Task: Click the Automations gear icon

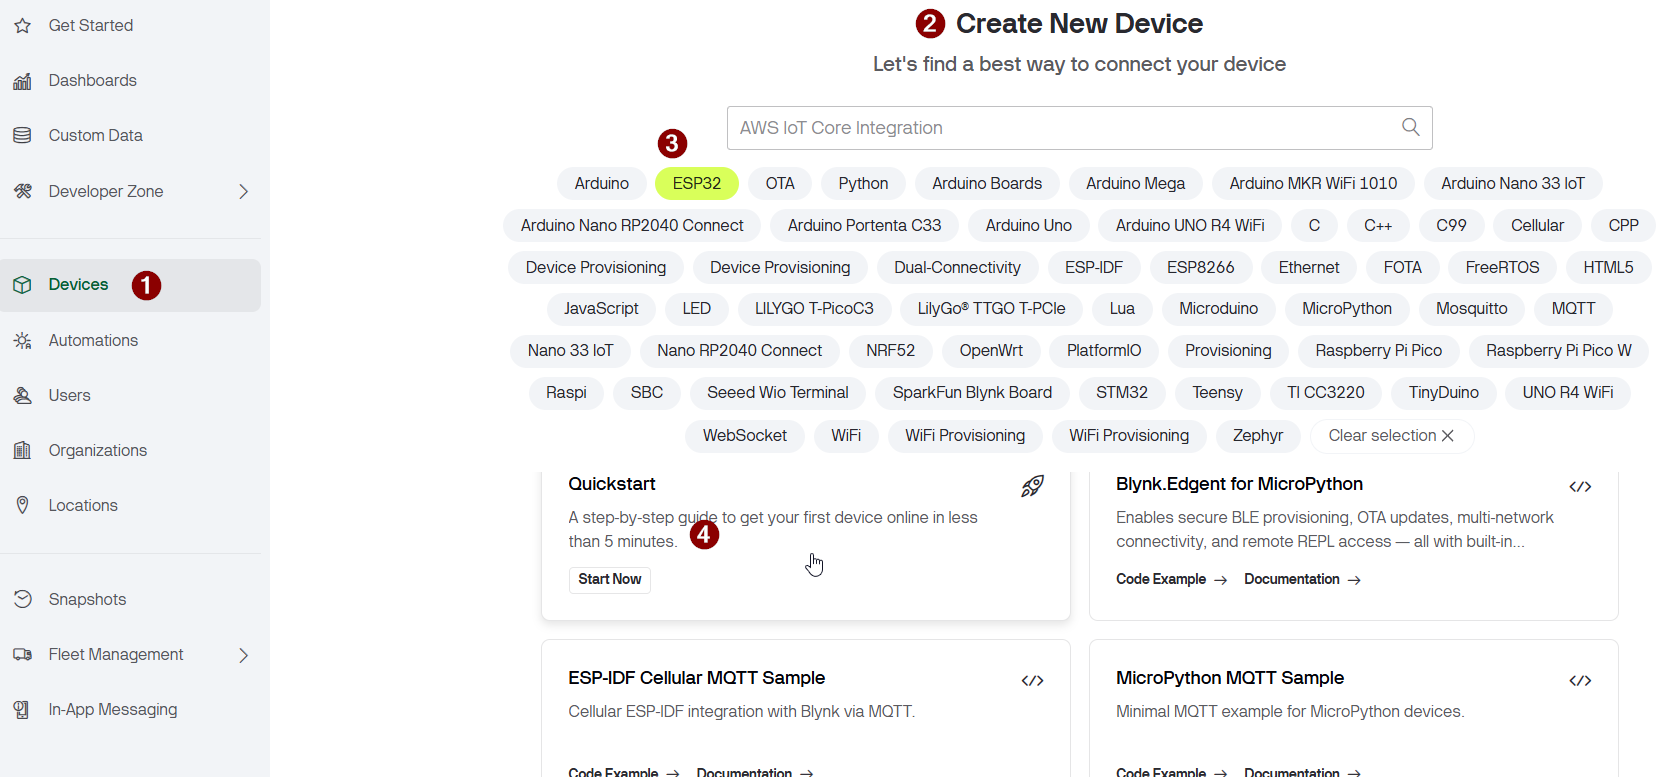Action: point(22,341)
